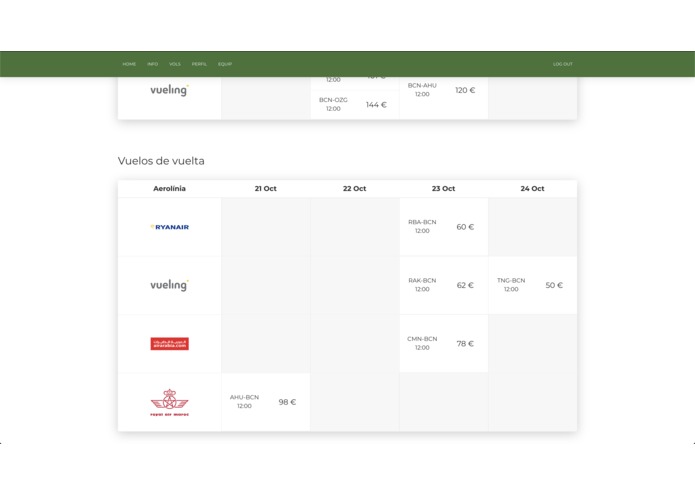695x494 pixels.
Task: Open the EQUIP page
Action: [x=225, y=64]
